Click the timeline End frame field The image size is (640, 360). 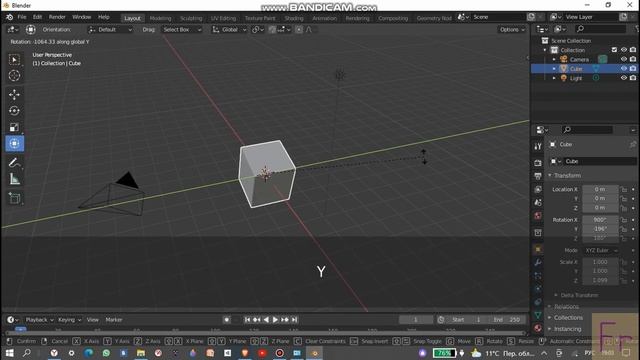(x=507, y=320)
